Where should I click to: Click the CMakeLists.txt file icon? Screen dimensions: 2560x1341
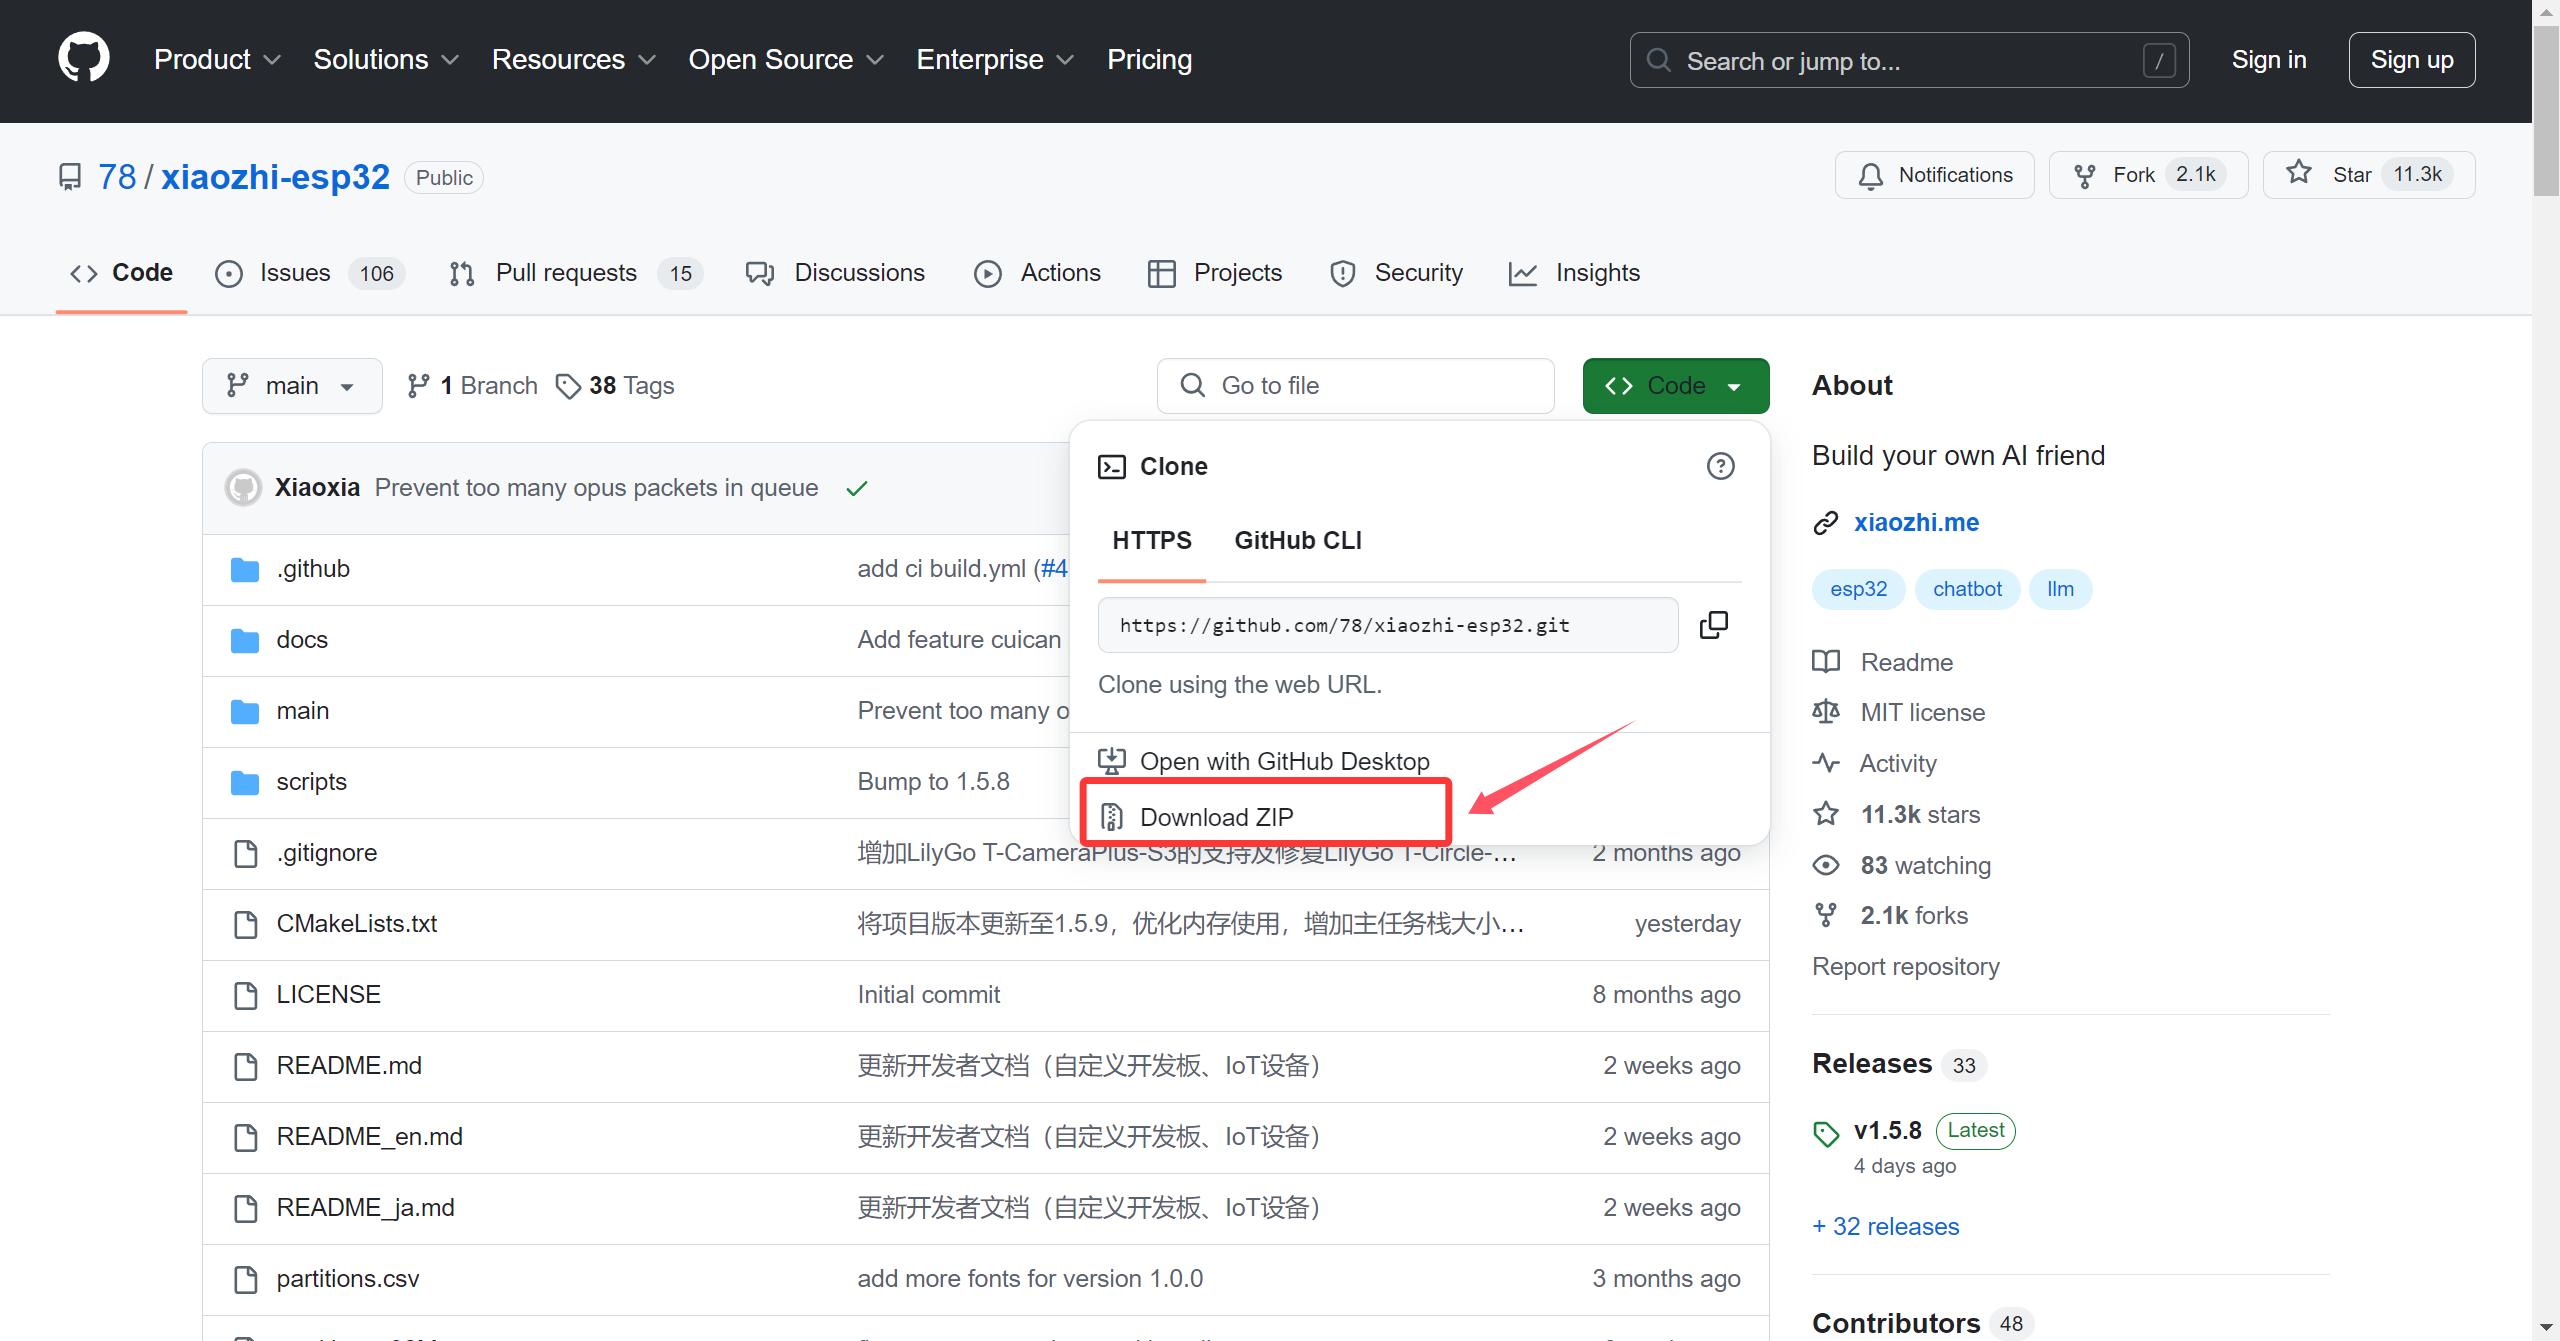point(245,924)
